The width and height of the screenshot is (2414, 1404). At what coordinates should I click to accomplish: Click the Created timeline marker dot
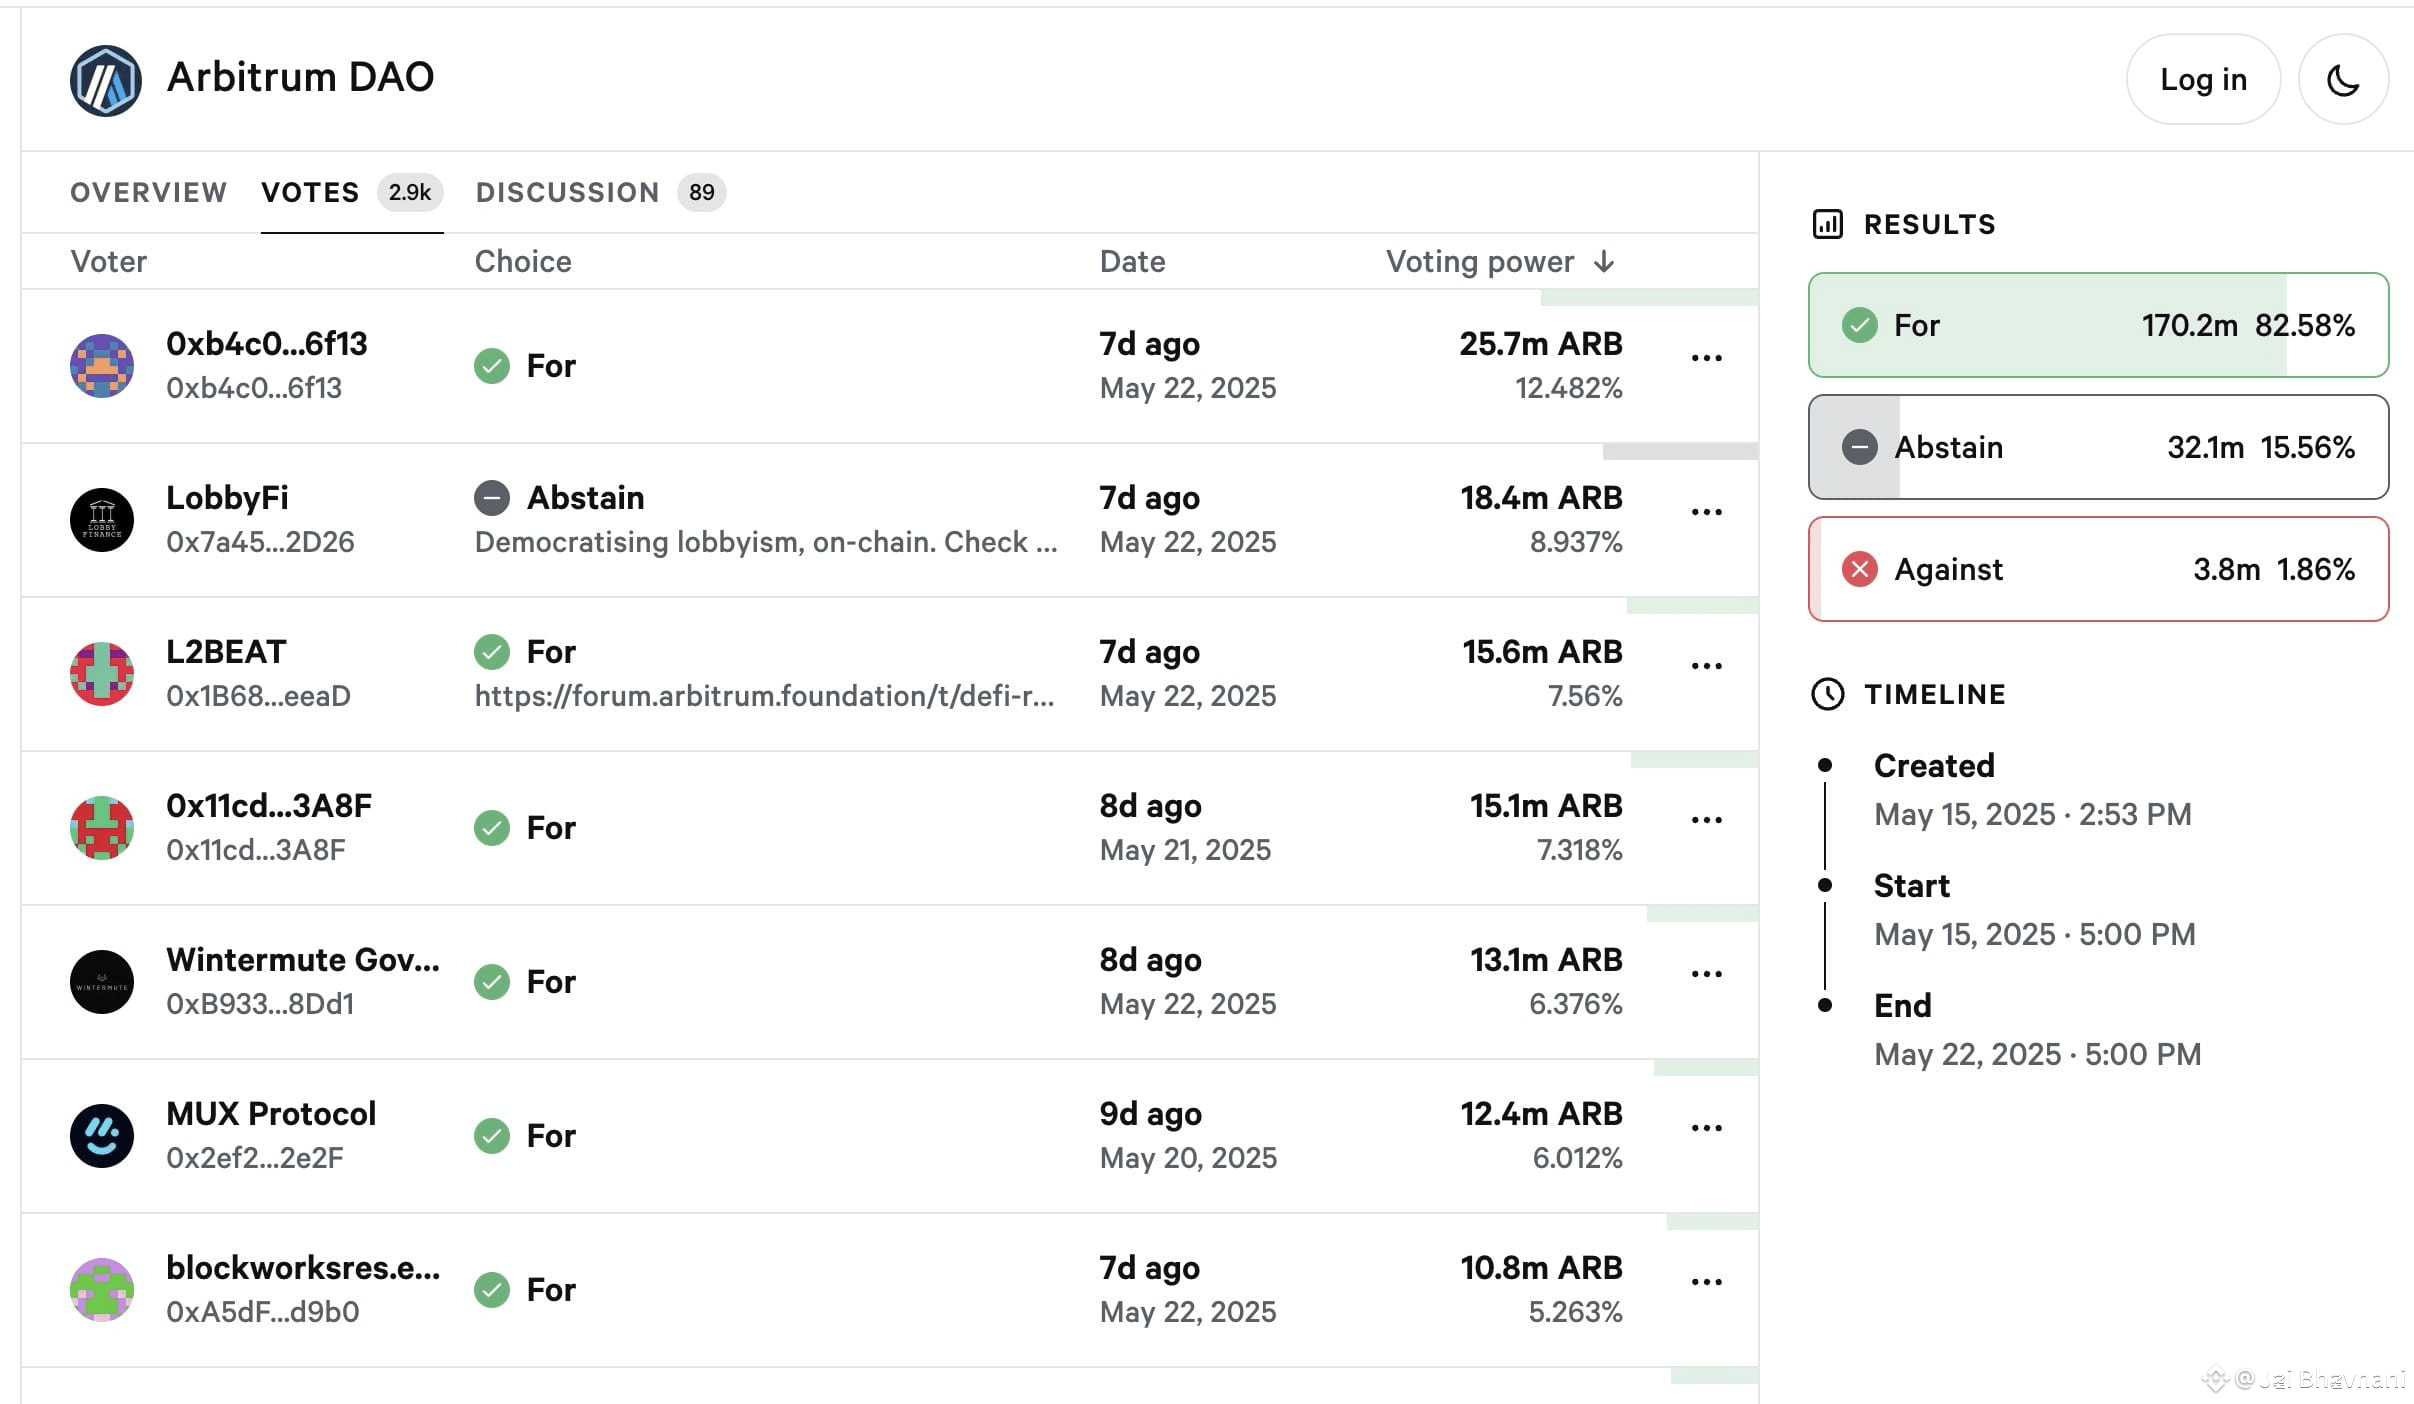pos(1825,765)
